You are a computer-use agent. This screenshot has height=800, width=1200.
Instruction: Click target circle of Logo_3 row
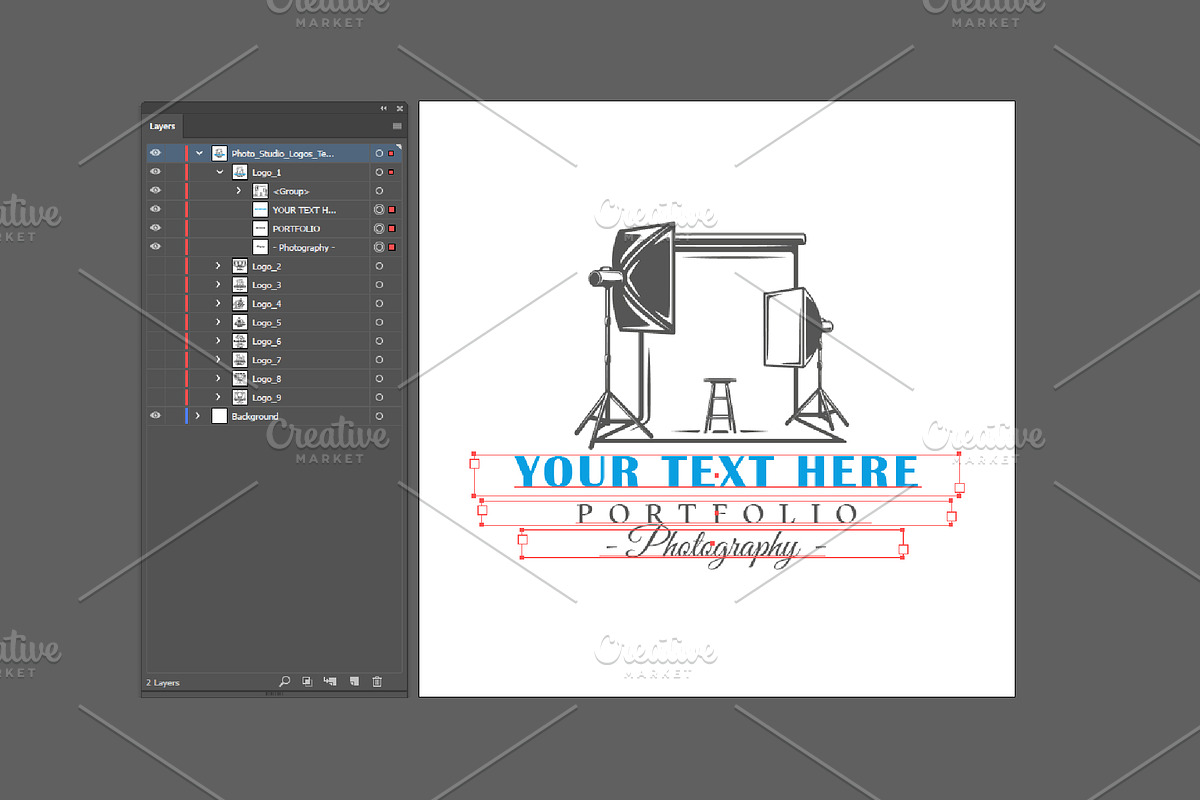click(379, 285)
